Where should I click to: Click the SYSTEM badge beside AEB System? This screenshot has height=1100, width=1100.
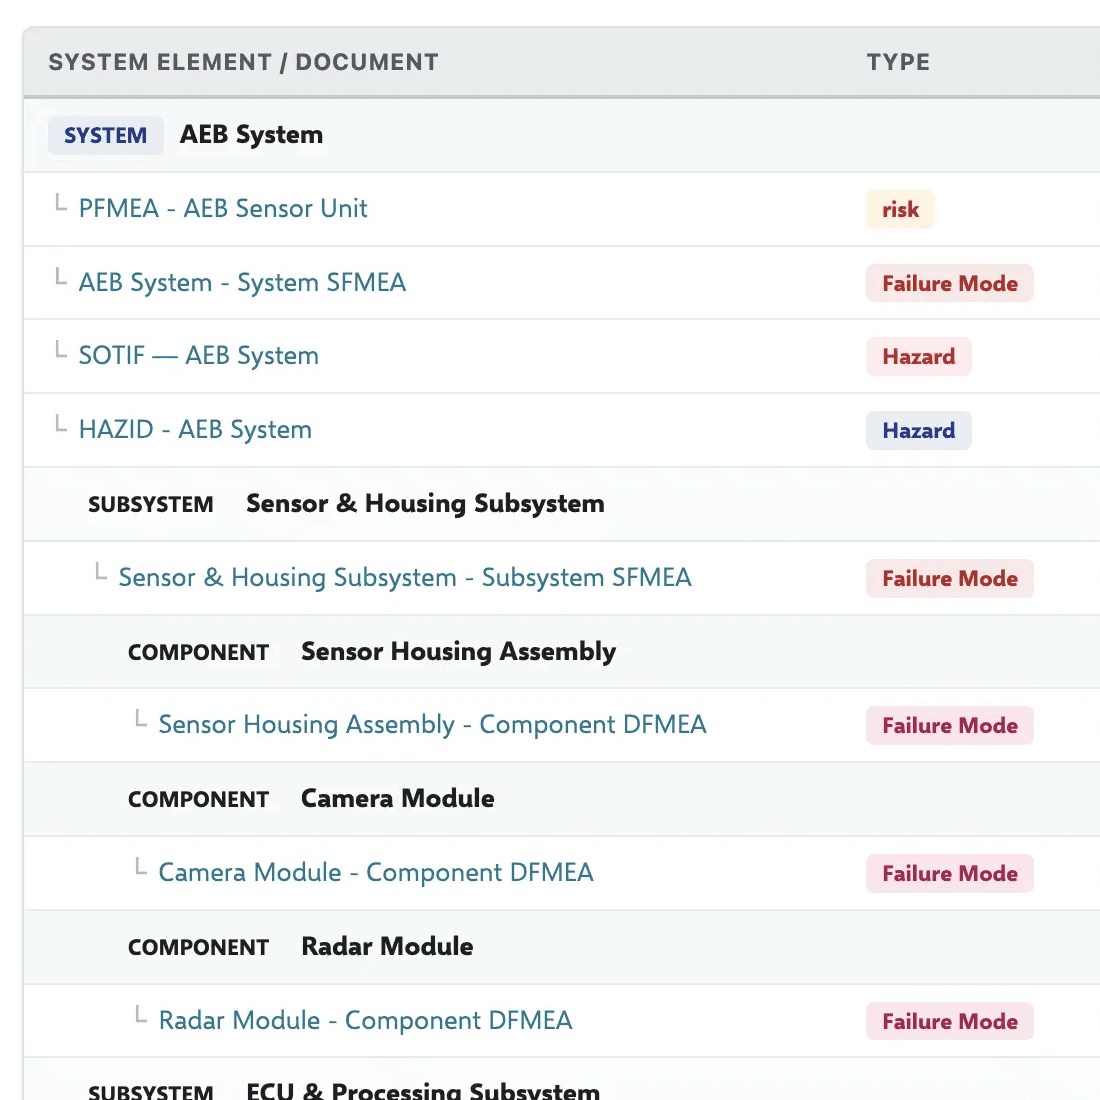coord(106,135)
